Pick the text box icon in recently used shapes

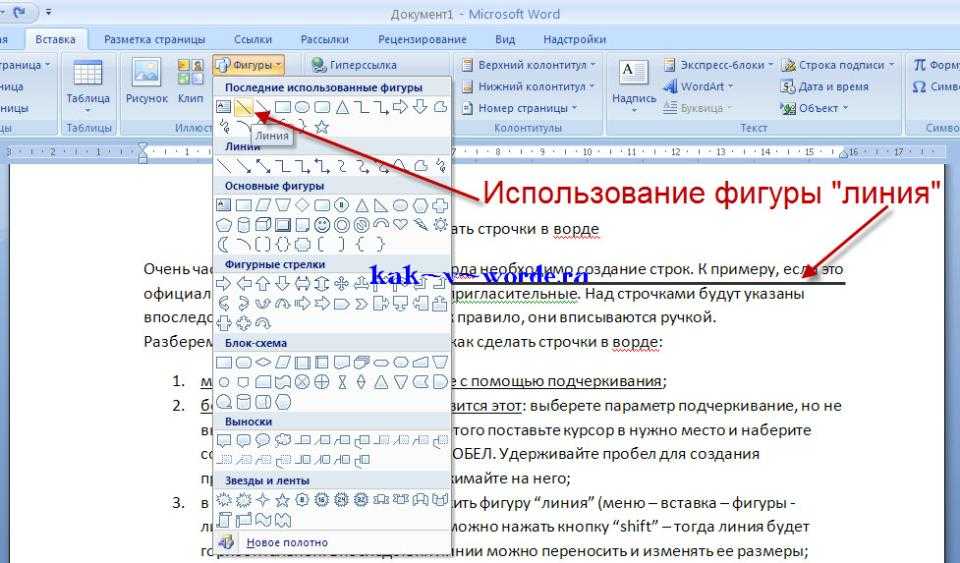click(224, 107)
